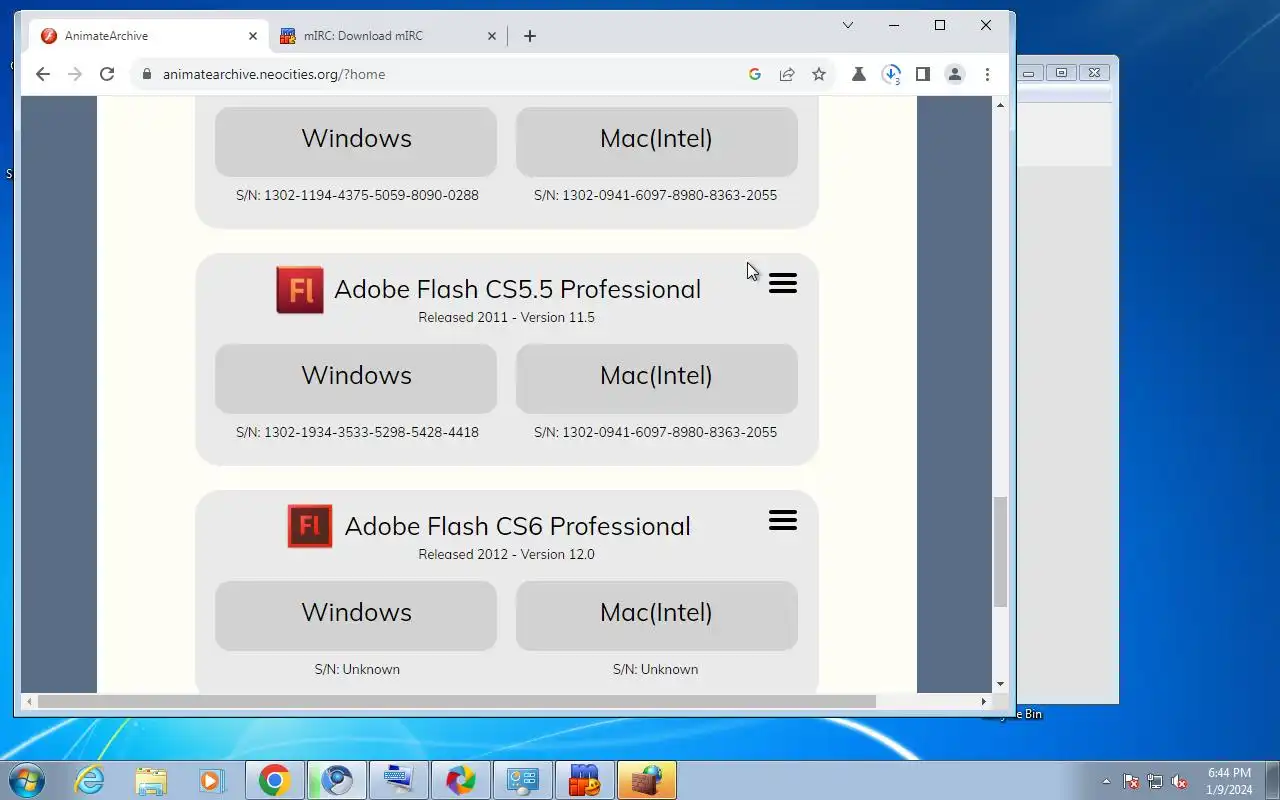Click the vertical scrollbar up arrow
The height and width of the screenshot is (800, 1280).
pyautogui.click(x=1000, y=104)
